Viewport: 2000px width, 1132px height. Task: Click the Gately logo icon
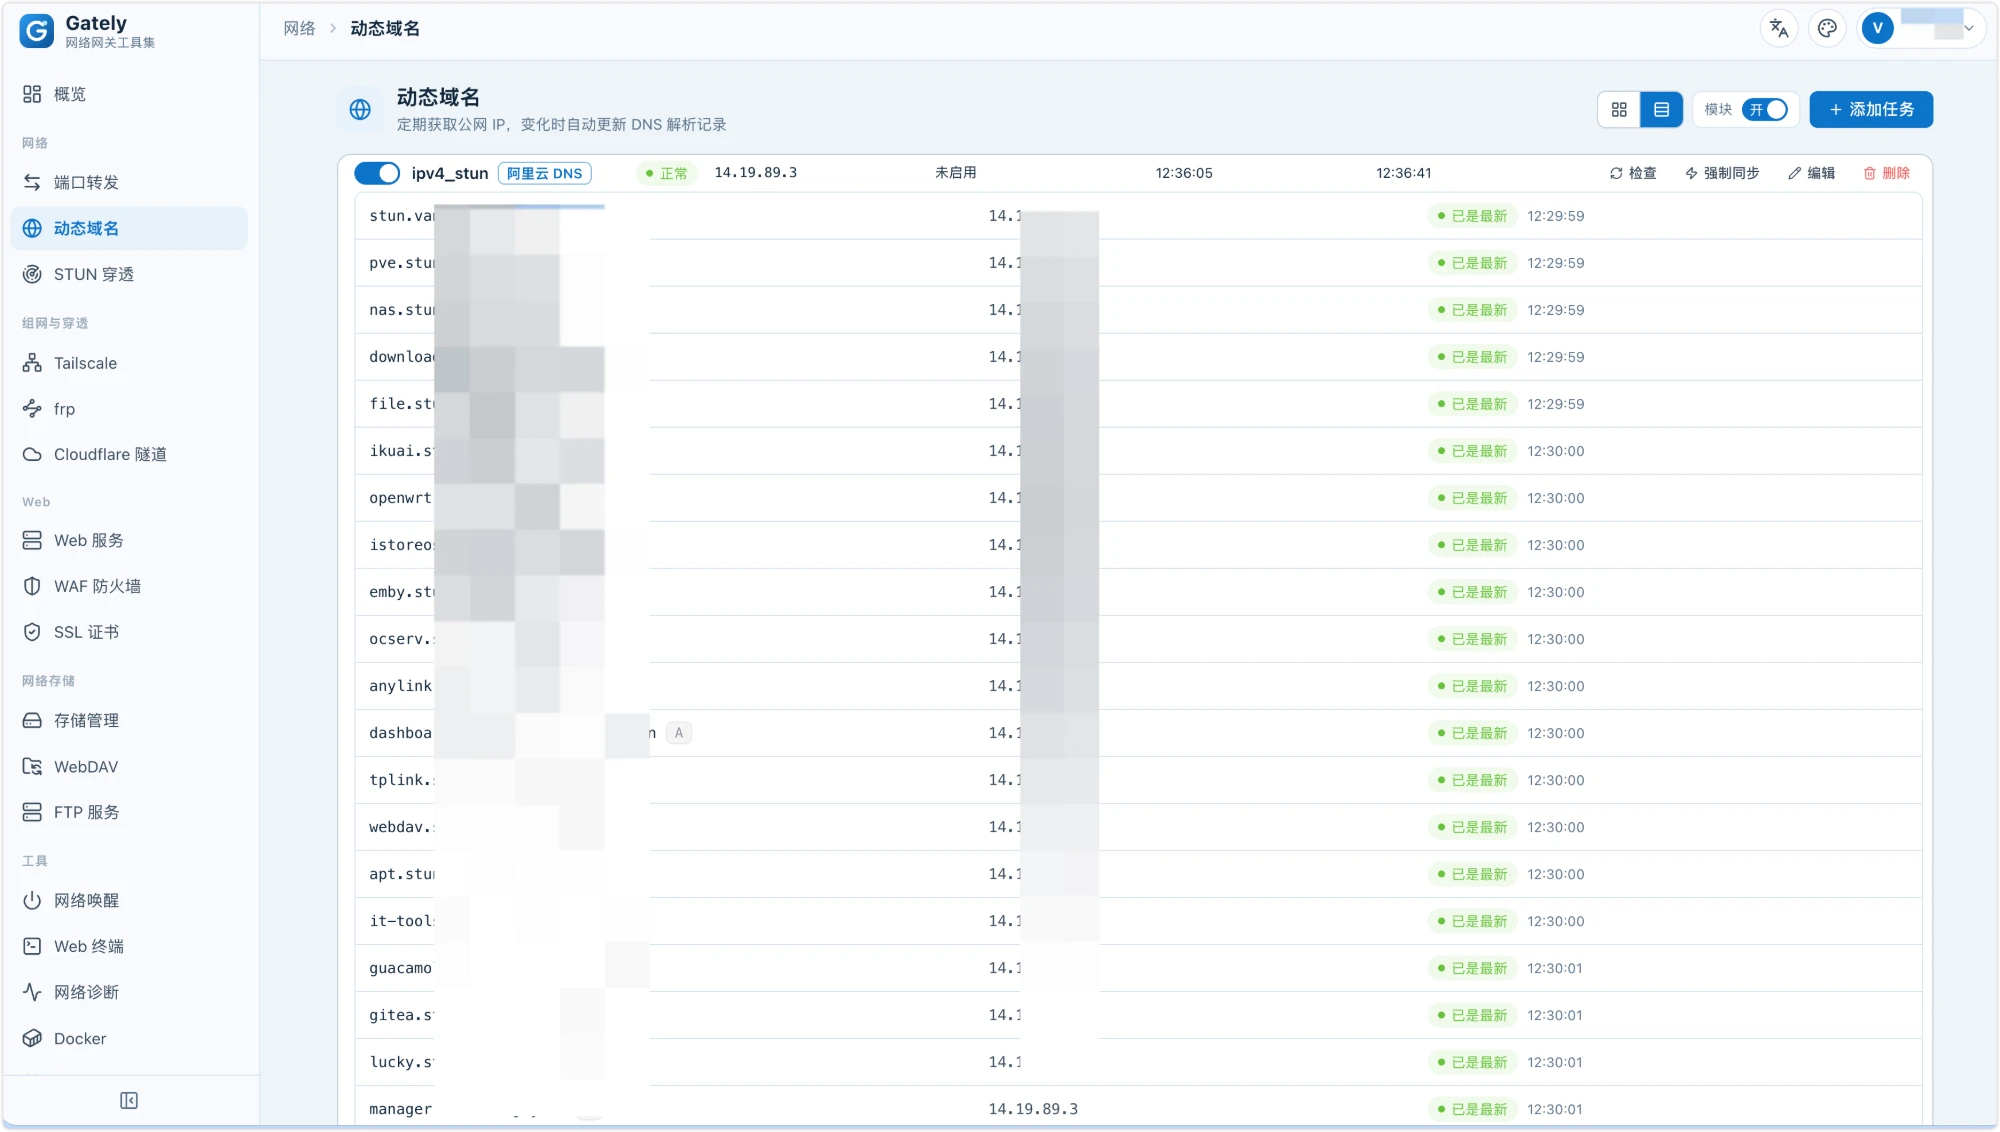[37, 31]
